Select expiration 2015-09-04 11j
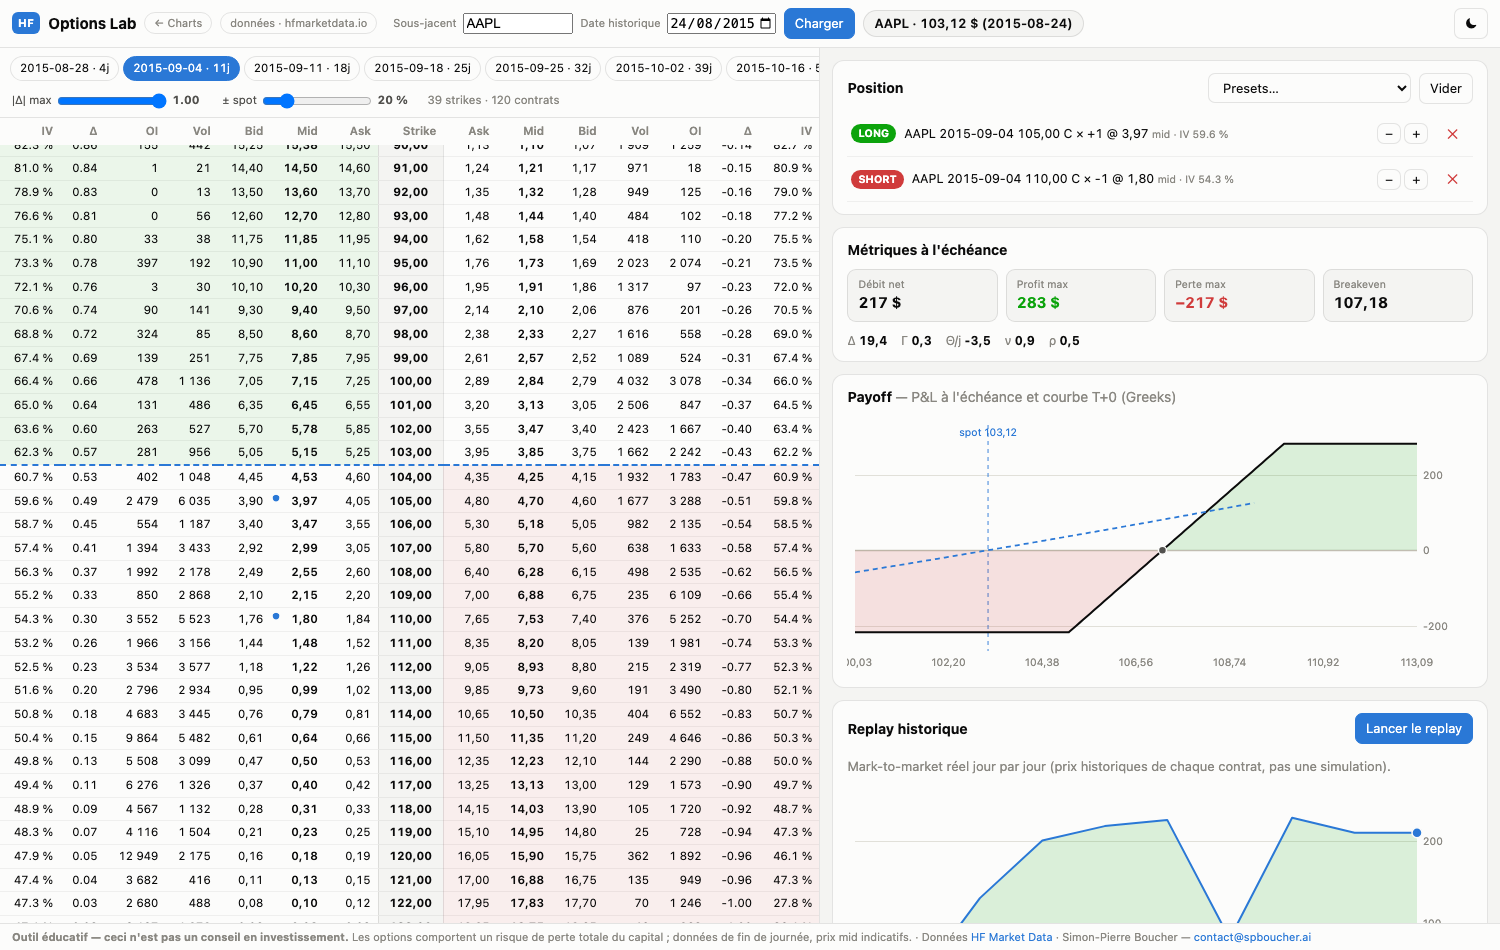 tap(181, 68)
